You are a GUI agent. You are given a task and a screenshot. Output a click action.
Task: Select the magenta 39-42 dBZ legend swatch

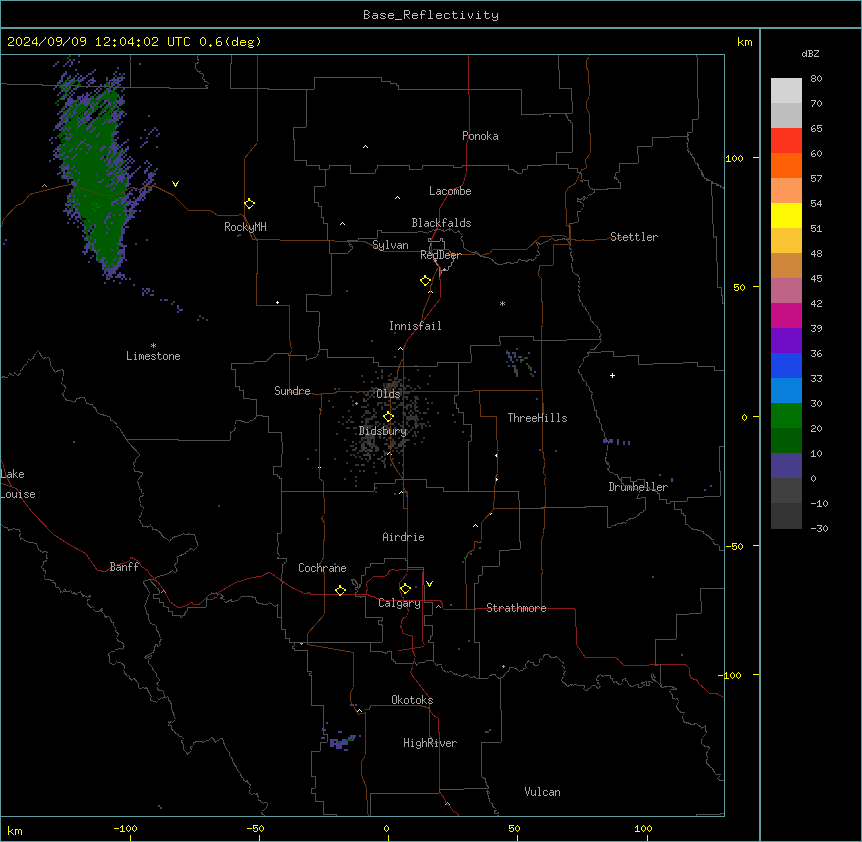click(x=786, y=315)
